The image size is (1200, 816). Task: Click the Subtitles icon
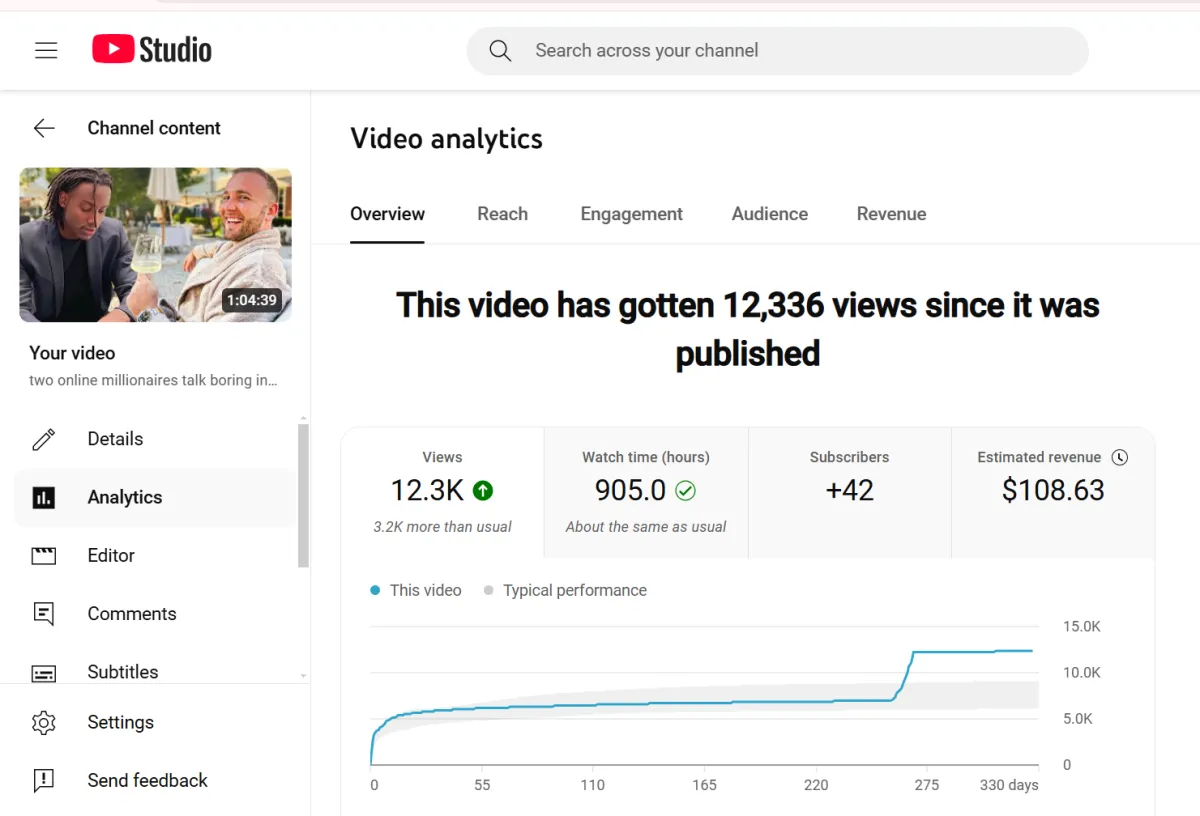click(x=44, y=673)
